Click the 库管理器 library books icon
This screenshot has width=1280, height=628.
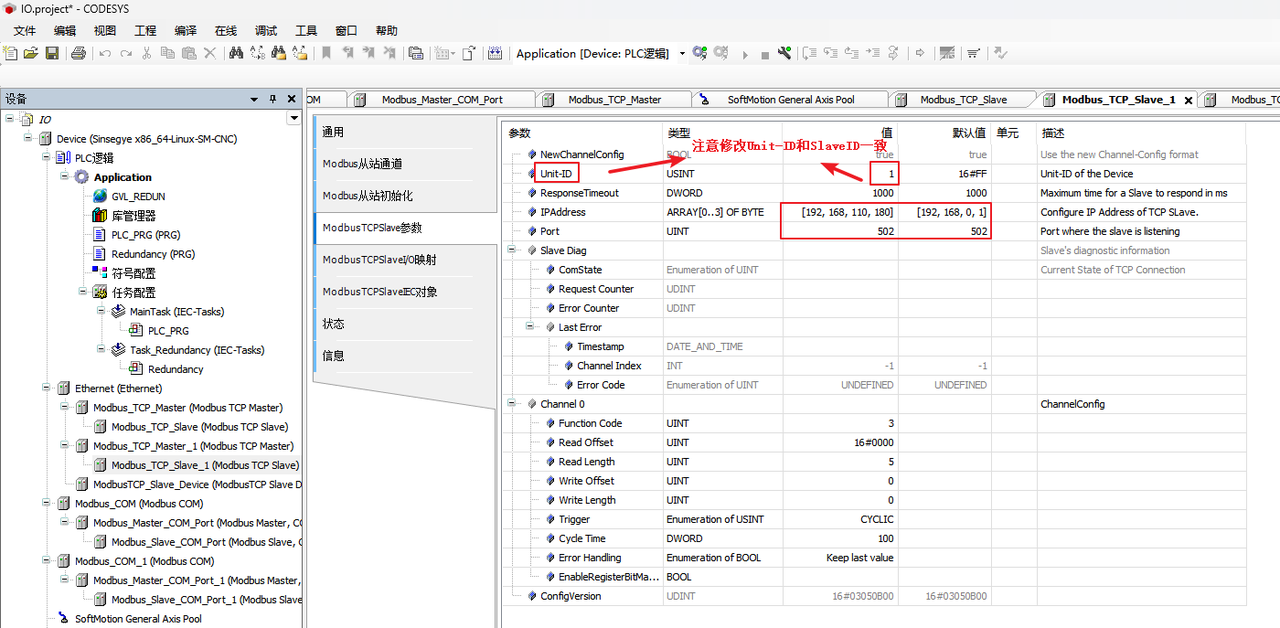coord(100,215)
